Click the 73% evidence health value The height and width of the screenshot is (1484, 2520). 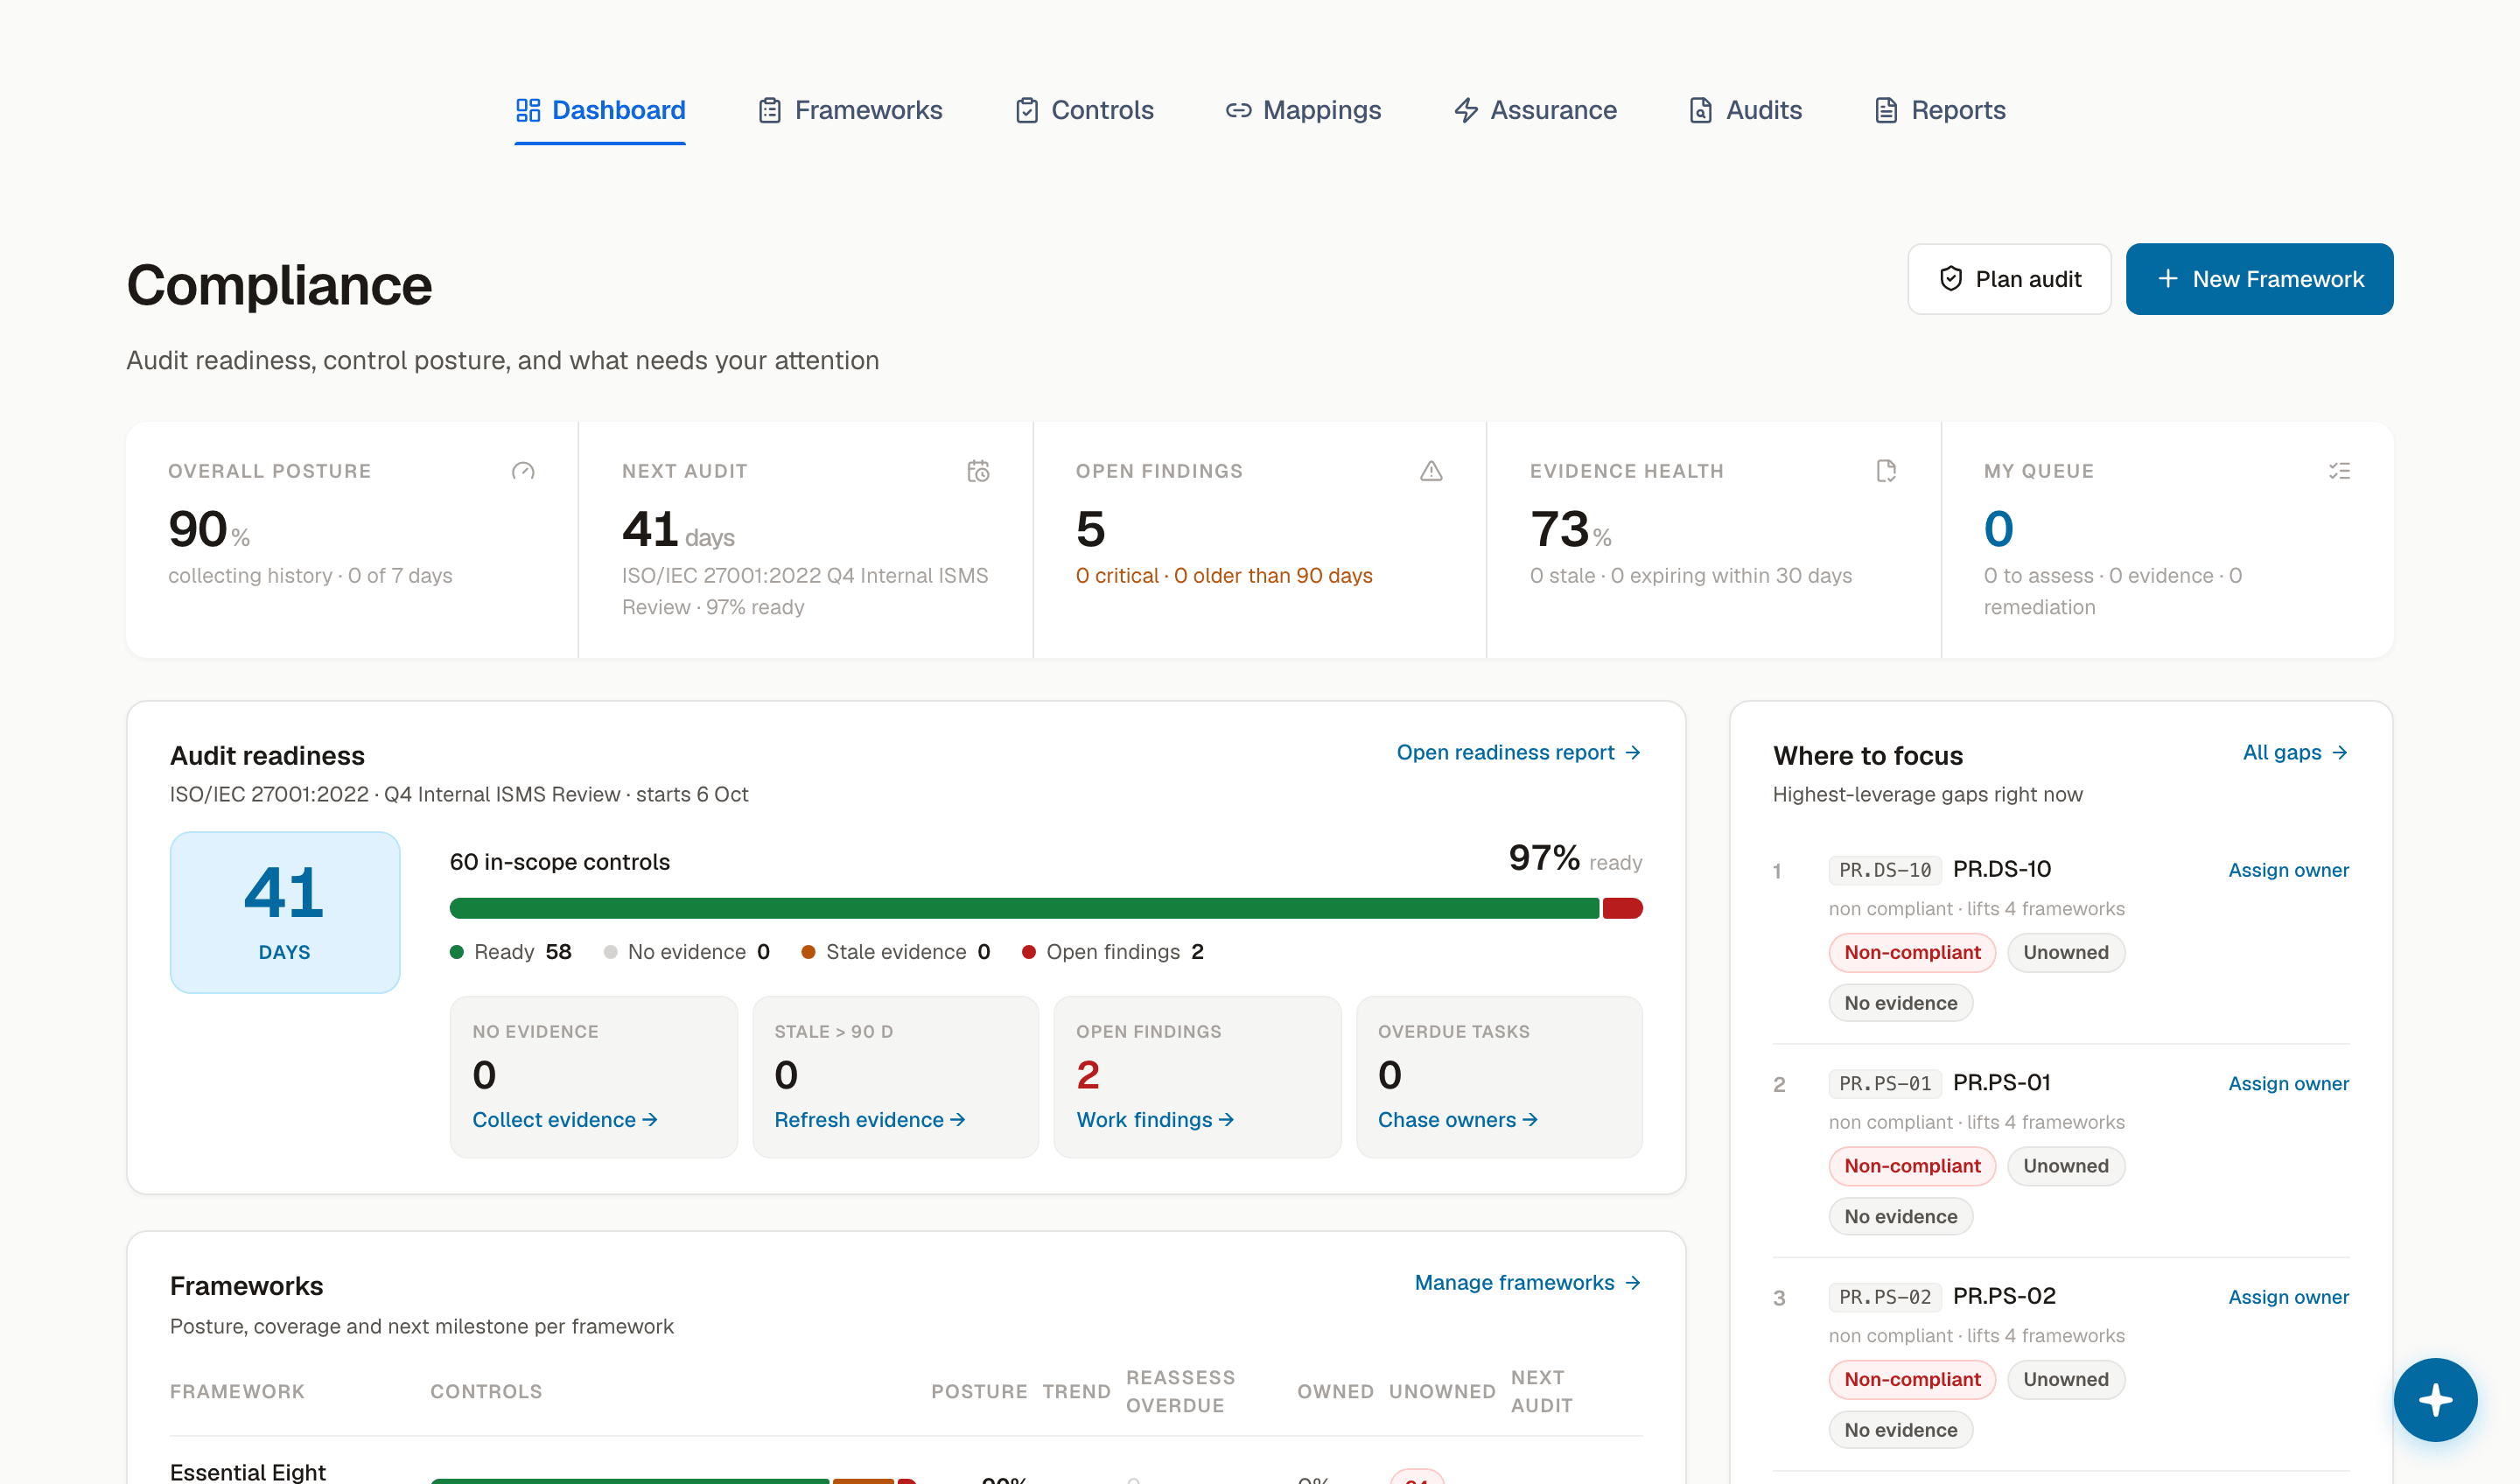click(x=1570, y=529)
